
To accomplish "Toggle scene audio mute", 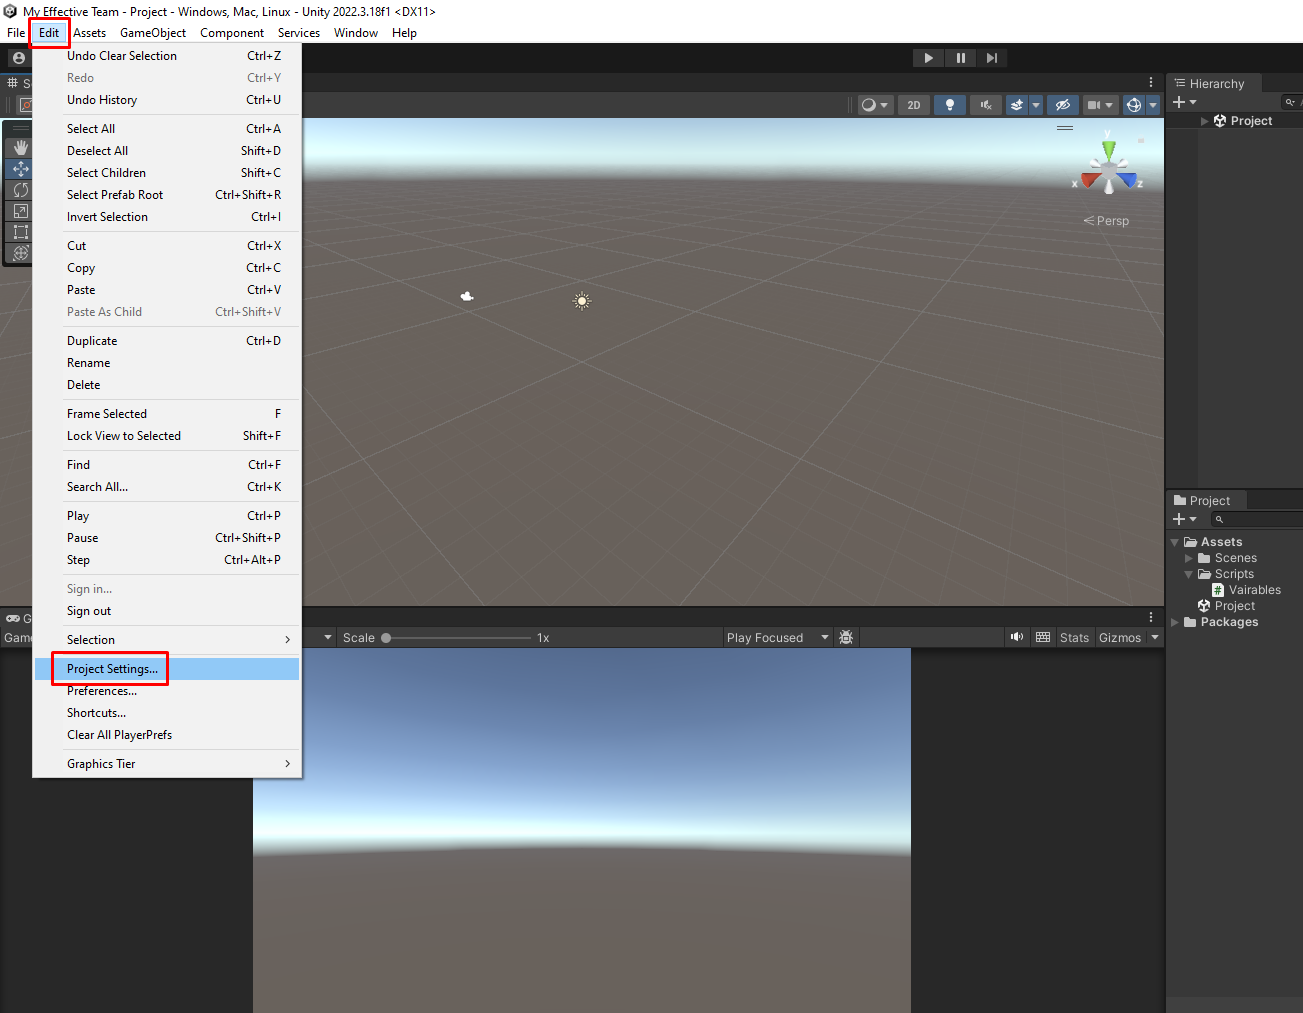I will pos(985,104).
